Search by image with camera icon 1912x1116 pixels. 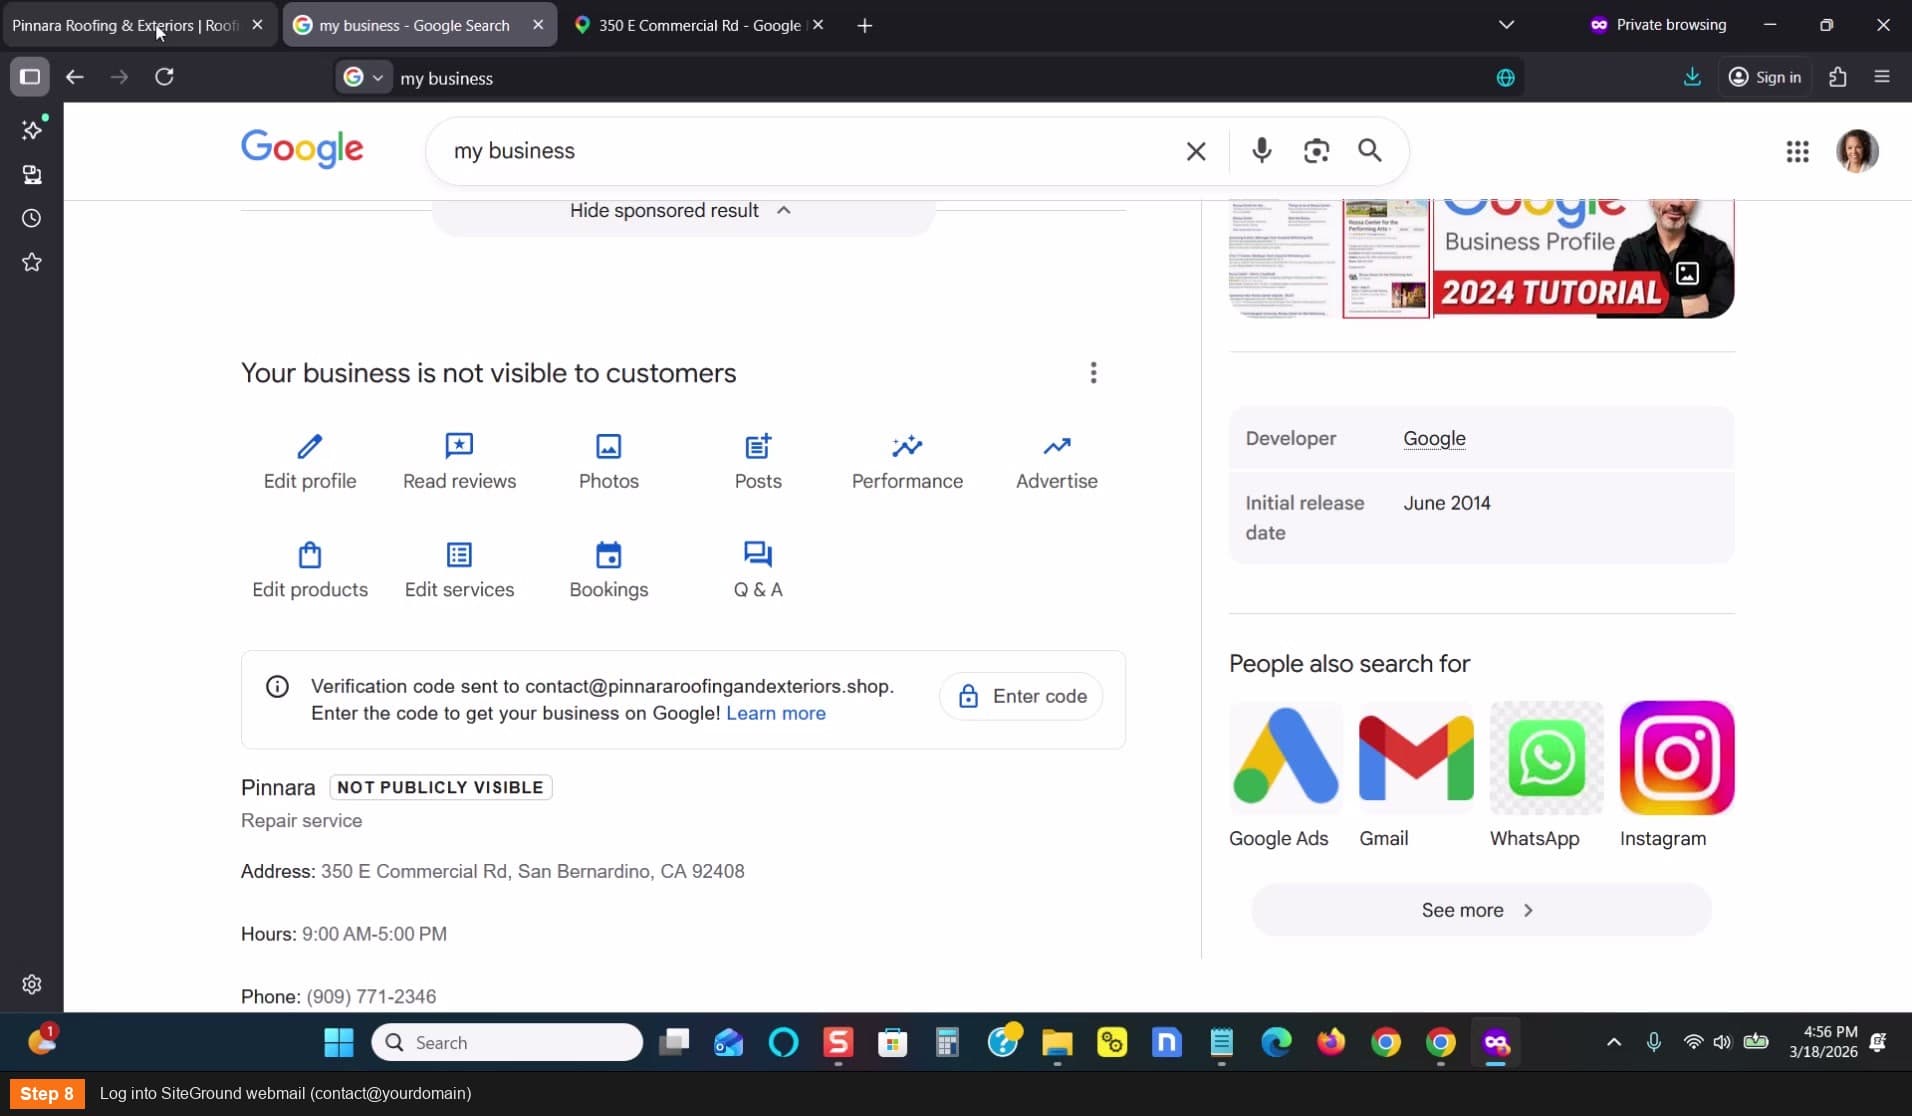click(x=1316, y=151)
